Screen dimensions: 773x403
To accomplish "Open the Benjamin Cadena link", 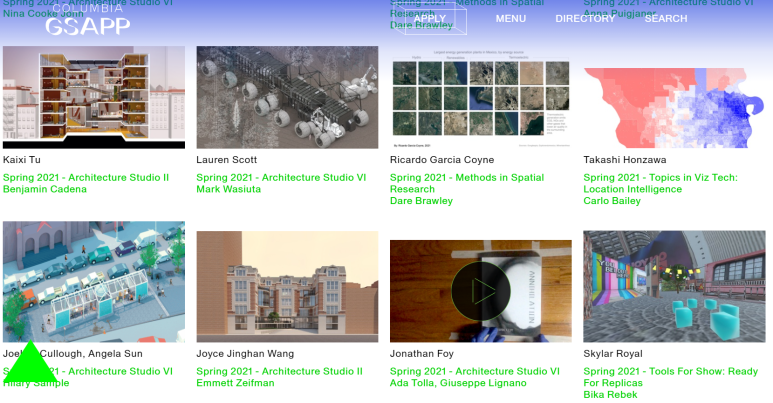I will pyautogui.click(x=45, y=189).
